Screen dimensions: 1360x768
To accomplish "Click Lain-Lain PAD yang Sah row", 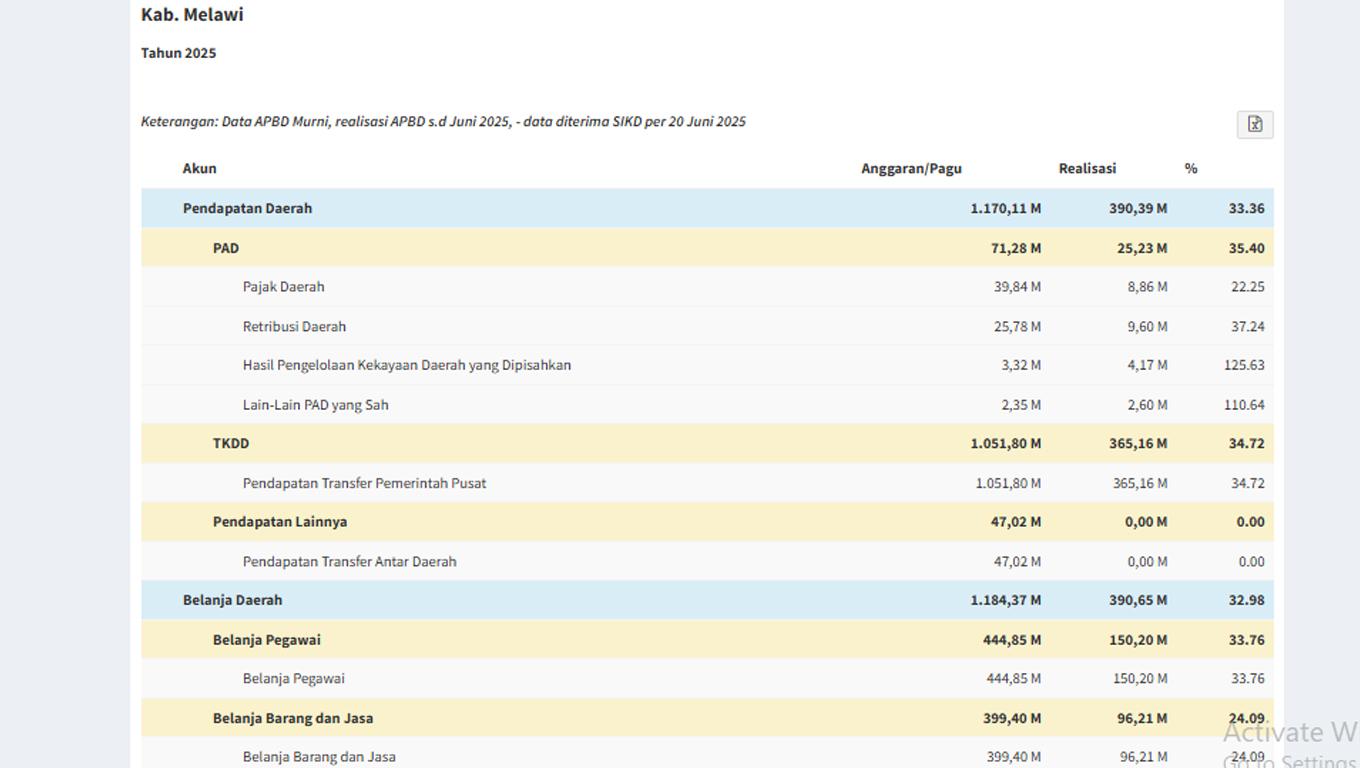I will point(315,405).
